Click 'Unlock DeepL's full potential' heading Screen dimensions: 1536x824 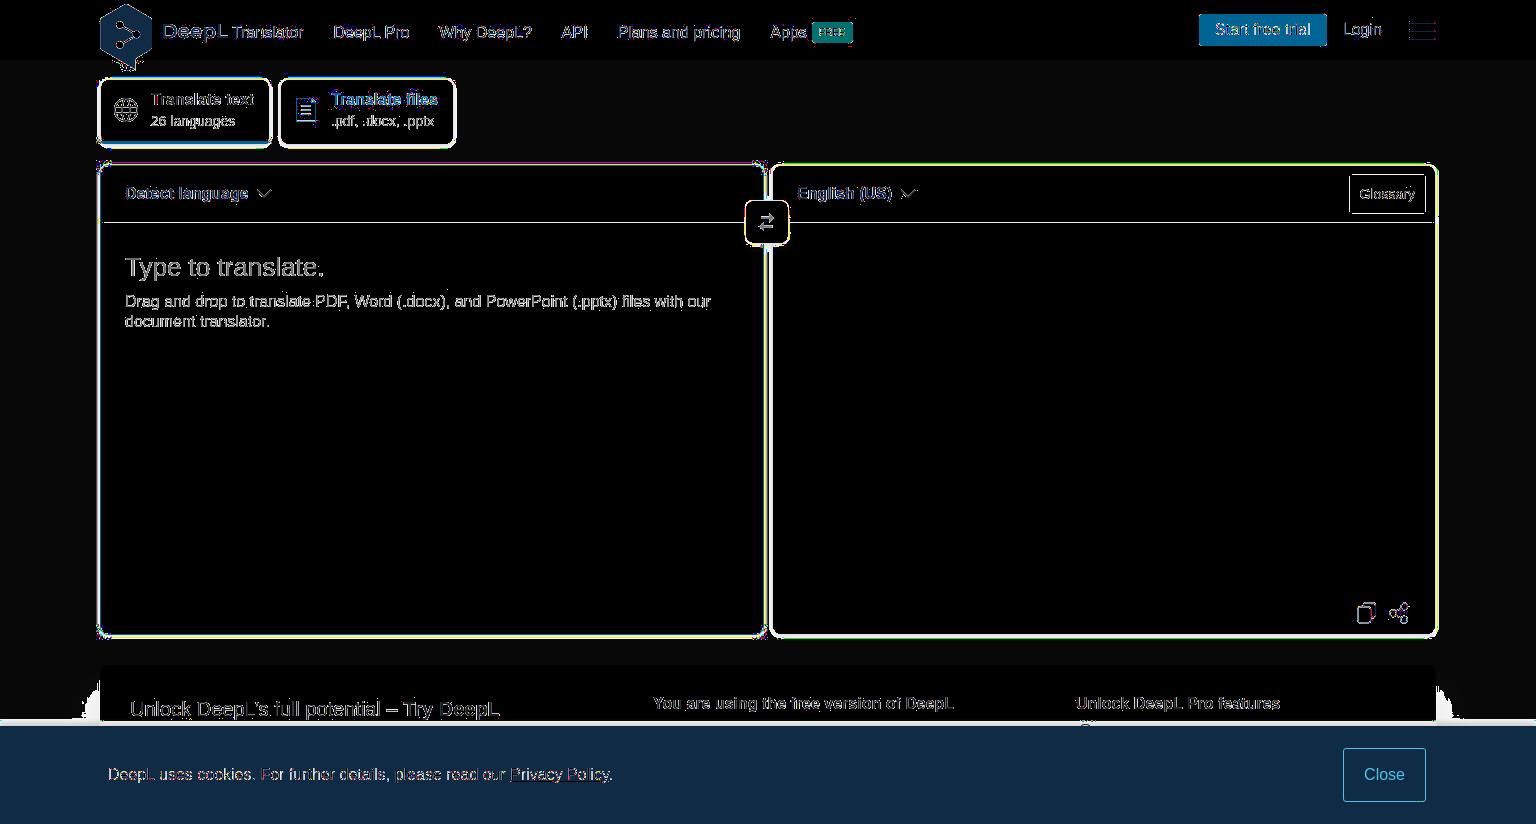point(315,709)
